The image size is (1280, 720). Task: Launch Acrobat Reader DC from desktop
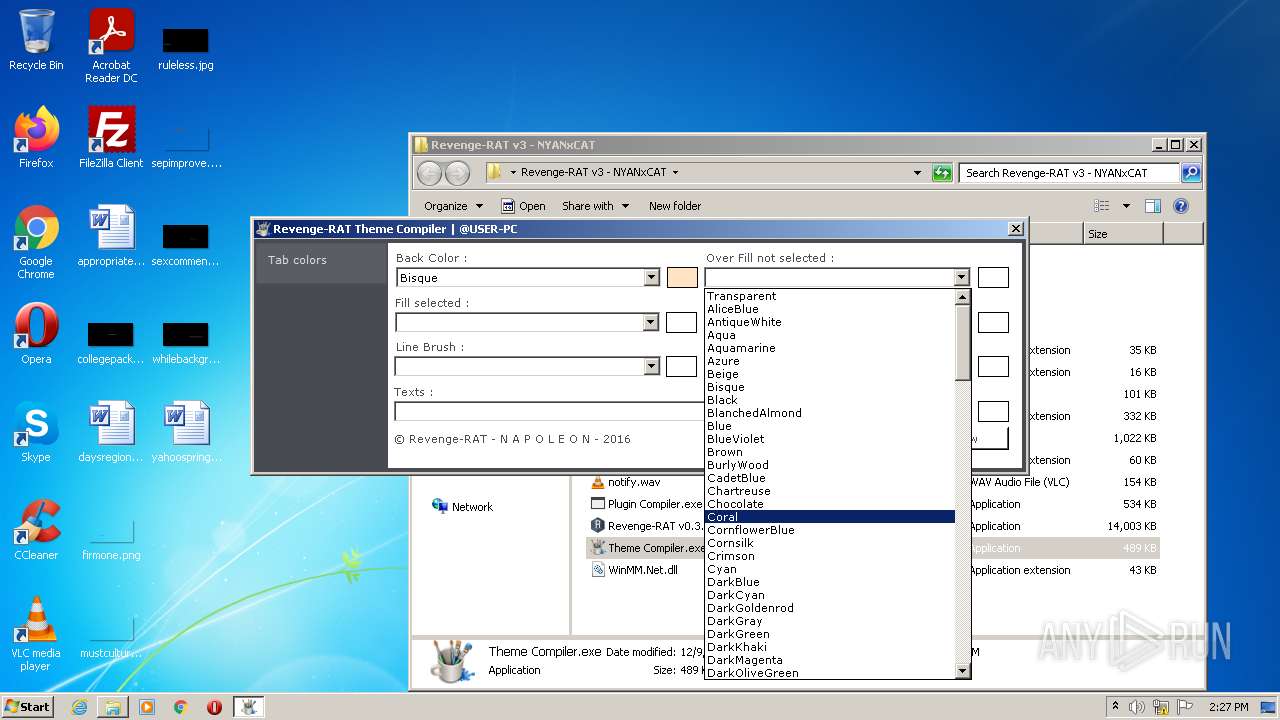pos(111,46)
